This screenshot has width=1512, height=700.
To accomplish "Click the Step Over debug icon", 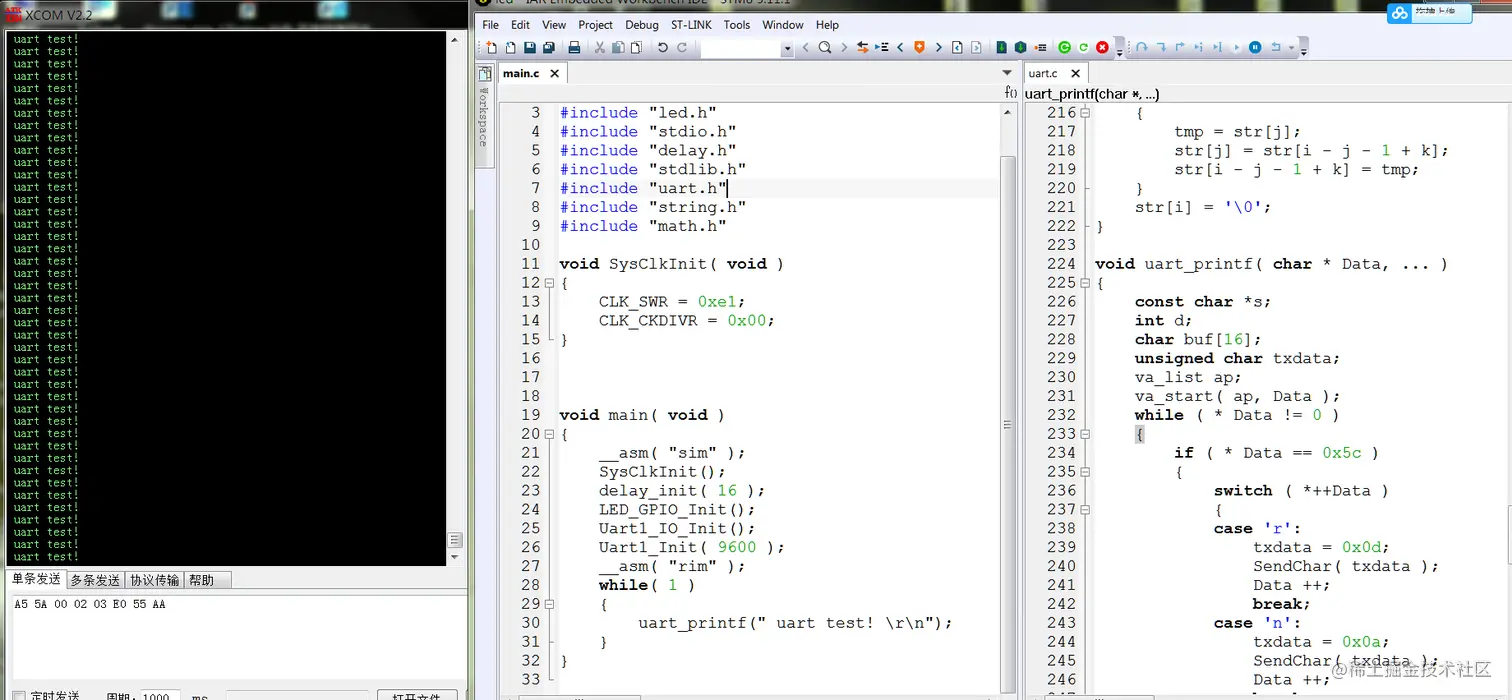I will tap(1141, 47).
